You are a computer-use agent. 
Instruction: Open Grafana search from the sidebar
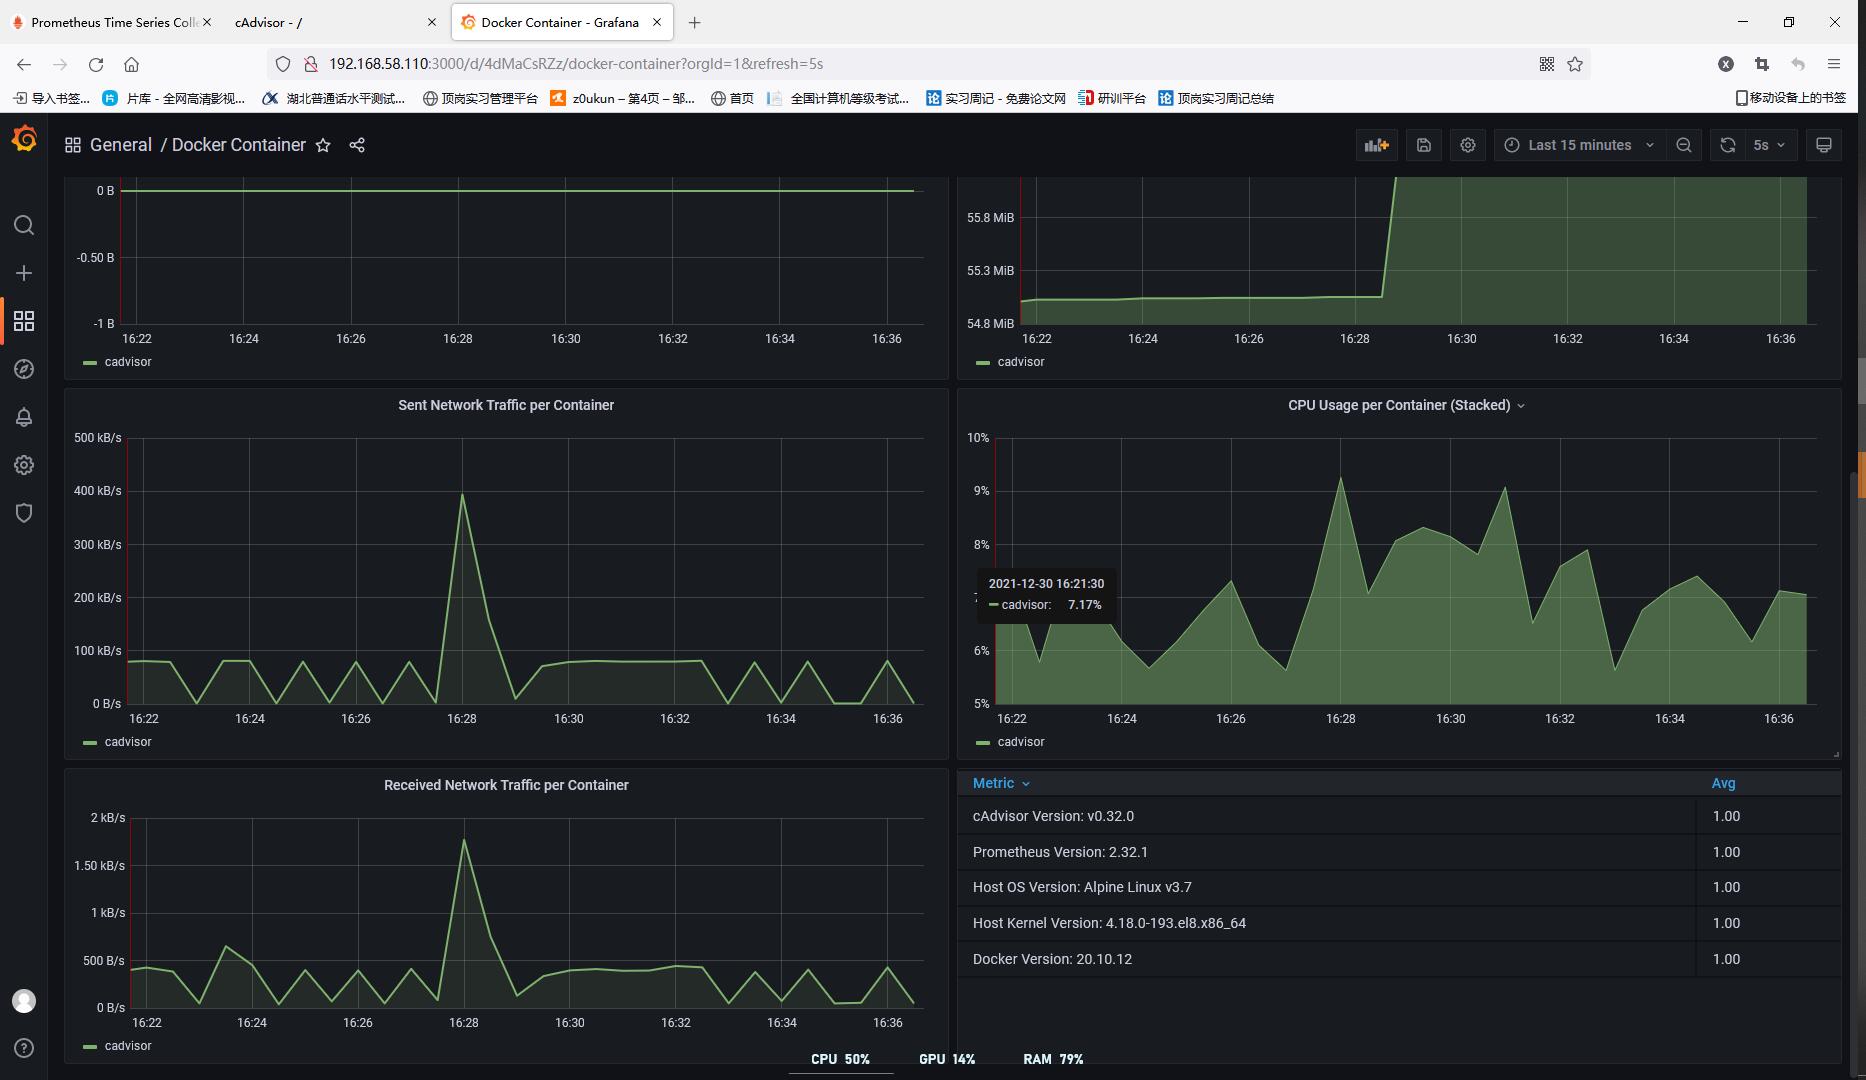[x=24, y=225]
